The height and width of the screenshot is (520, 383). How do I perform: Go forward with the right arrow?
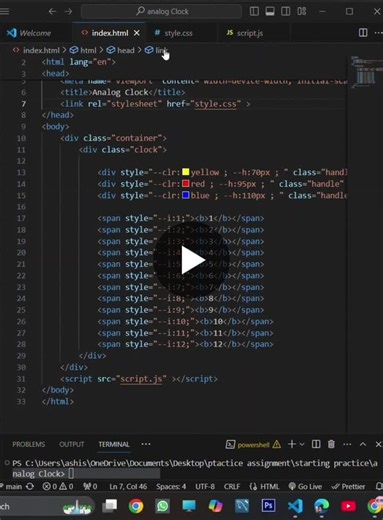pos(68,11)
